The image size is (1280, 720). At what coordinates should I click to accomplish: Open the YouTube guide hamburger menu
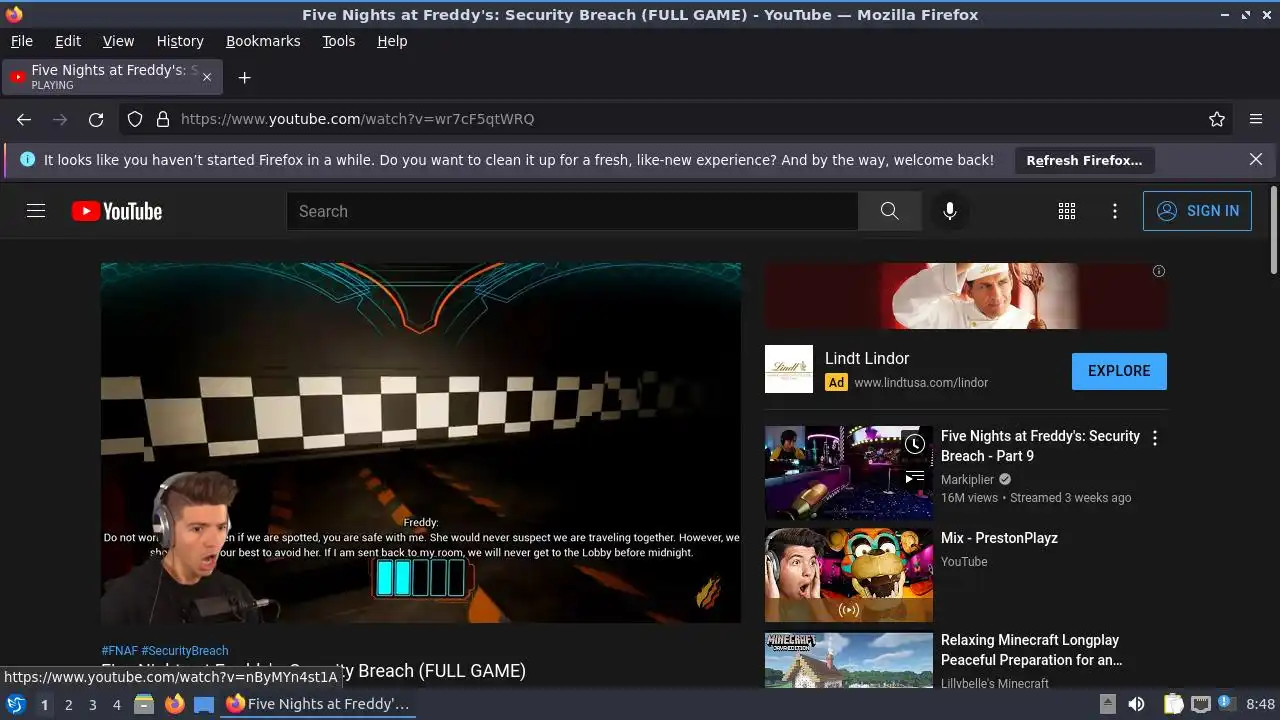pos(36,211)
